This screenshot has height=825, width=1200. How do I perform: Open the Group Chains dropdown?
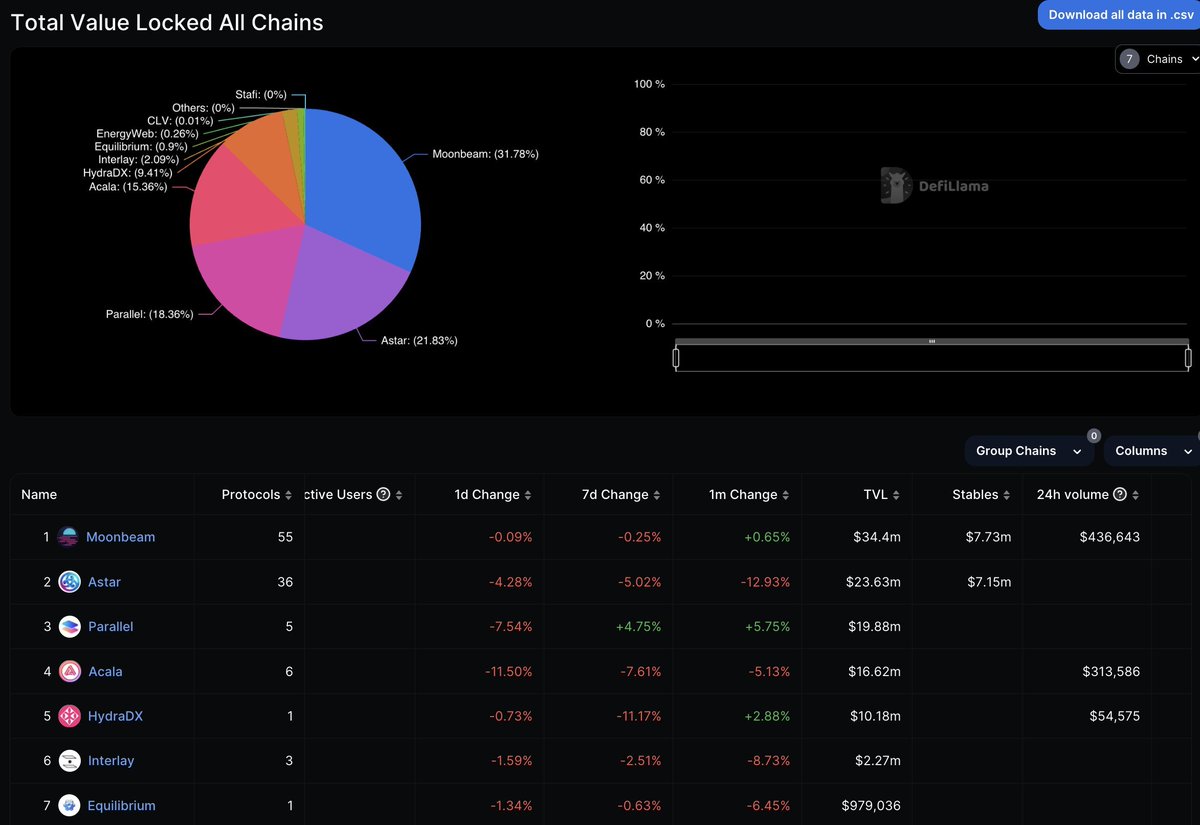tap(1029, 451)
